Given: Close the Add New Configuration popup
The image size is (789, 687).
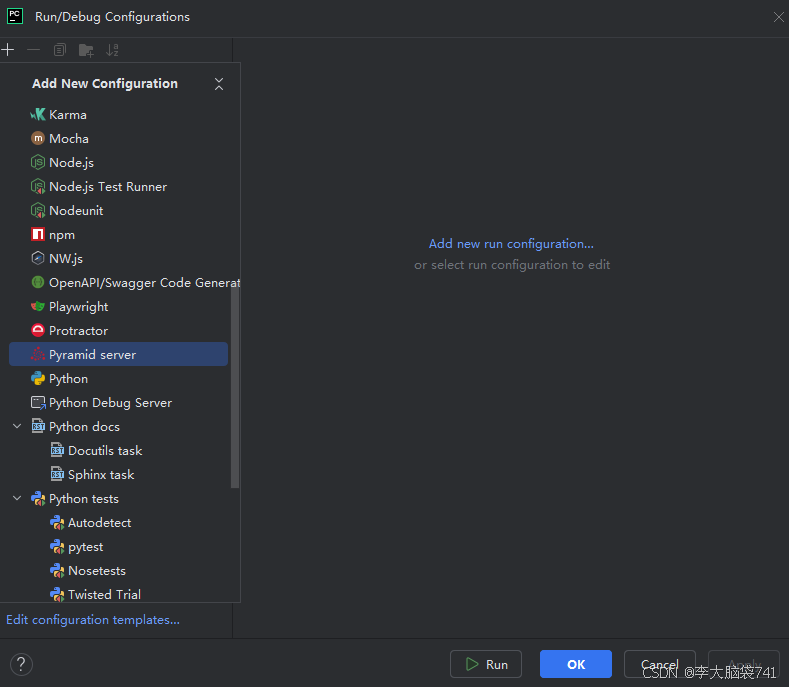Looking at the screenshot, I should (219, 84).
